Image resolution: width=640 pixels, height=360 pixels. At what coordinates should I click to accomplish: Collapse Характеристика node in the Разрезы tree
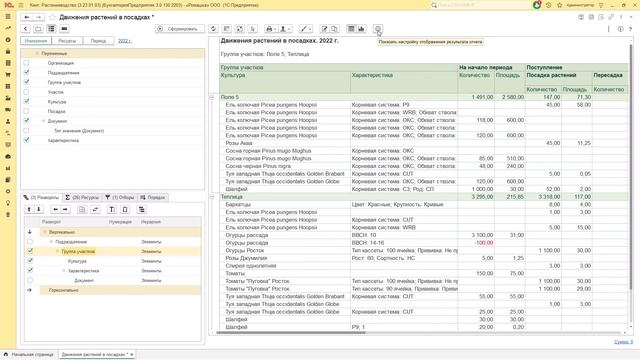(x=64, y=271)
